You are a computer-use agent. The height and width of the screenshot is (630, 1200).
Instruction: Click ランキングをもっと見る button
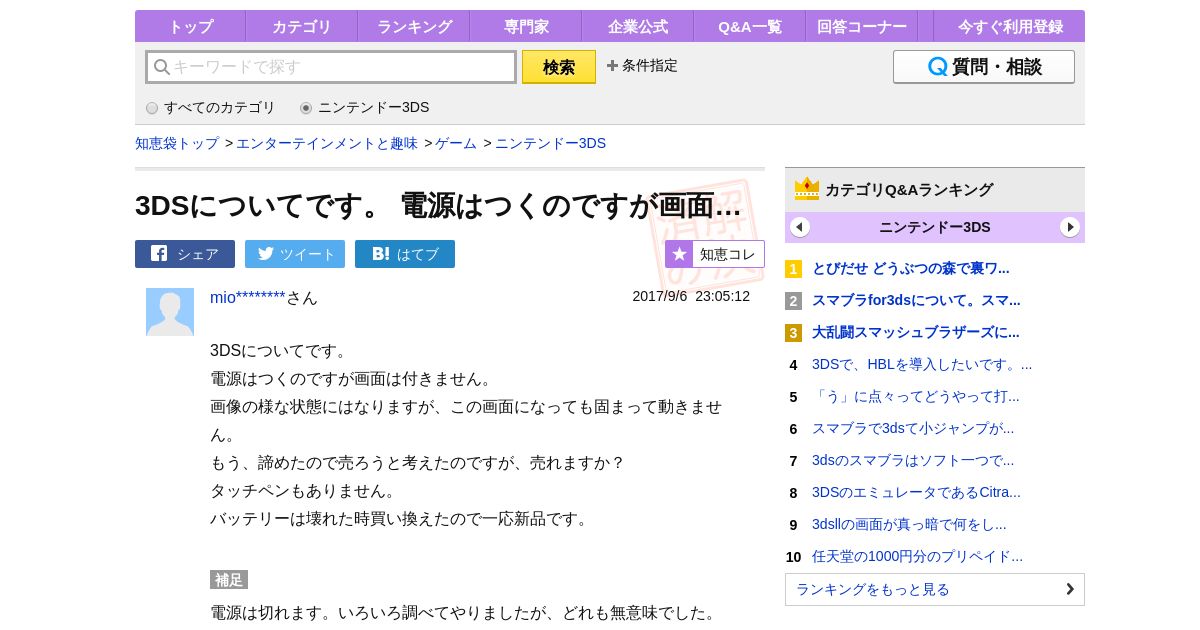[935, 589]
